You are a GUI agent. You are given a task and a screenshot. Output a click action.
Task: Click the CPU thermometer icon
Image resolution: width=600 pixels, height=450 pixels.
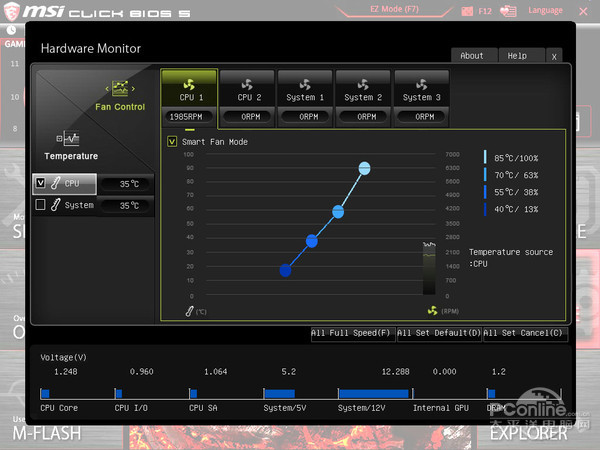(55, 183)
